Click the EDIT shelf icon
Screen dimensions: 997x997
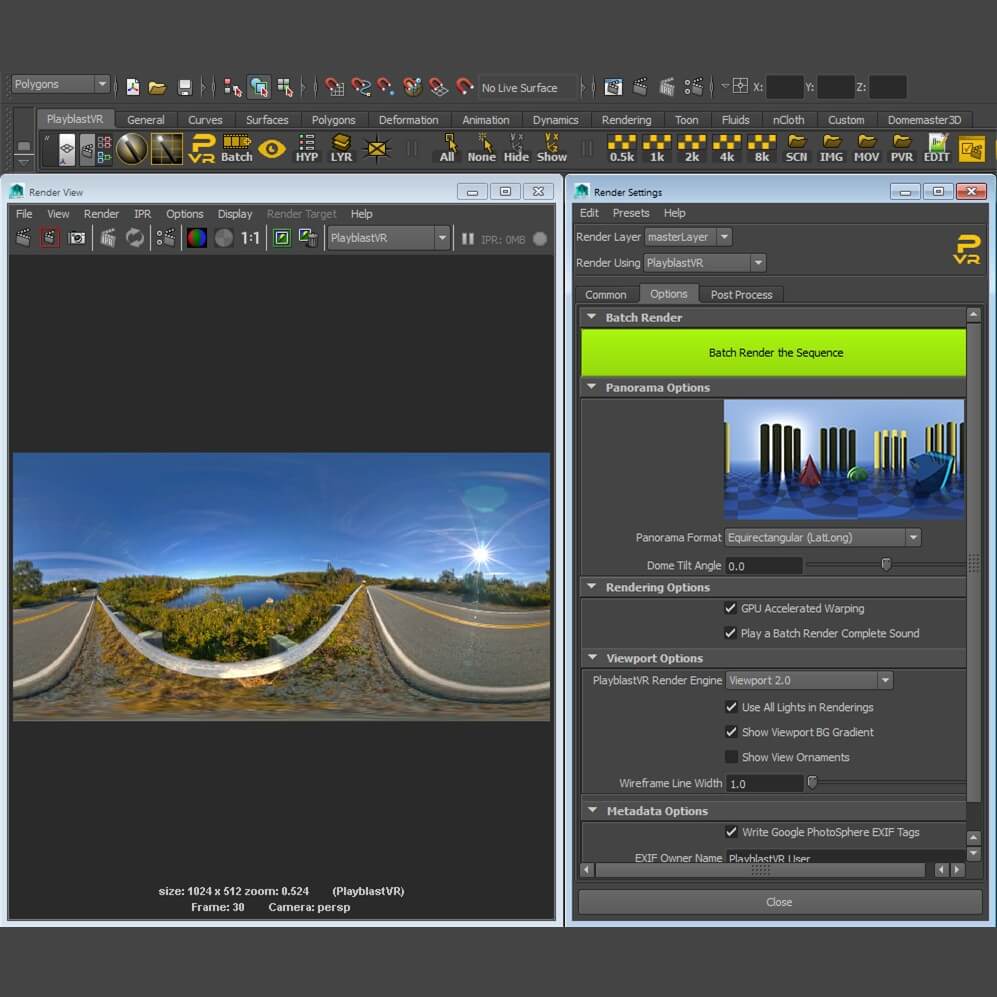click(937, 149)
